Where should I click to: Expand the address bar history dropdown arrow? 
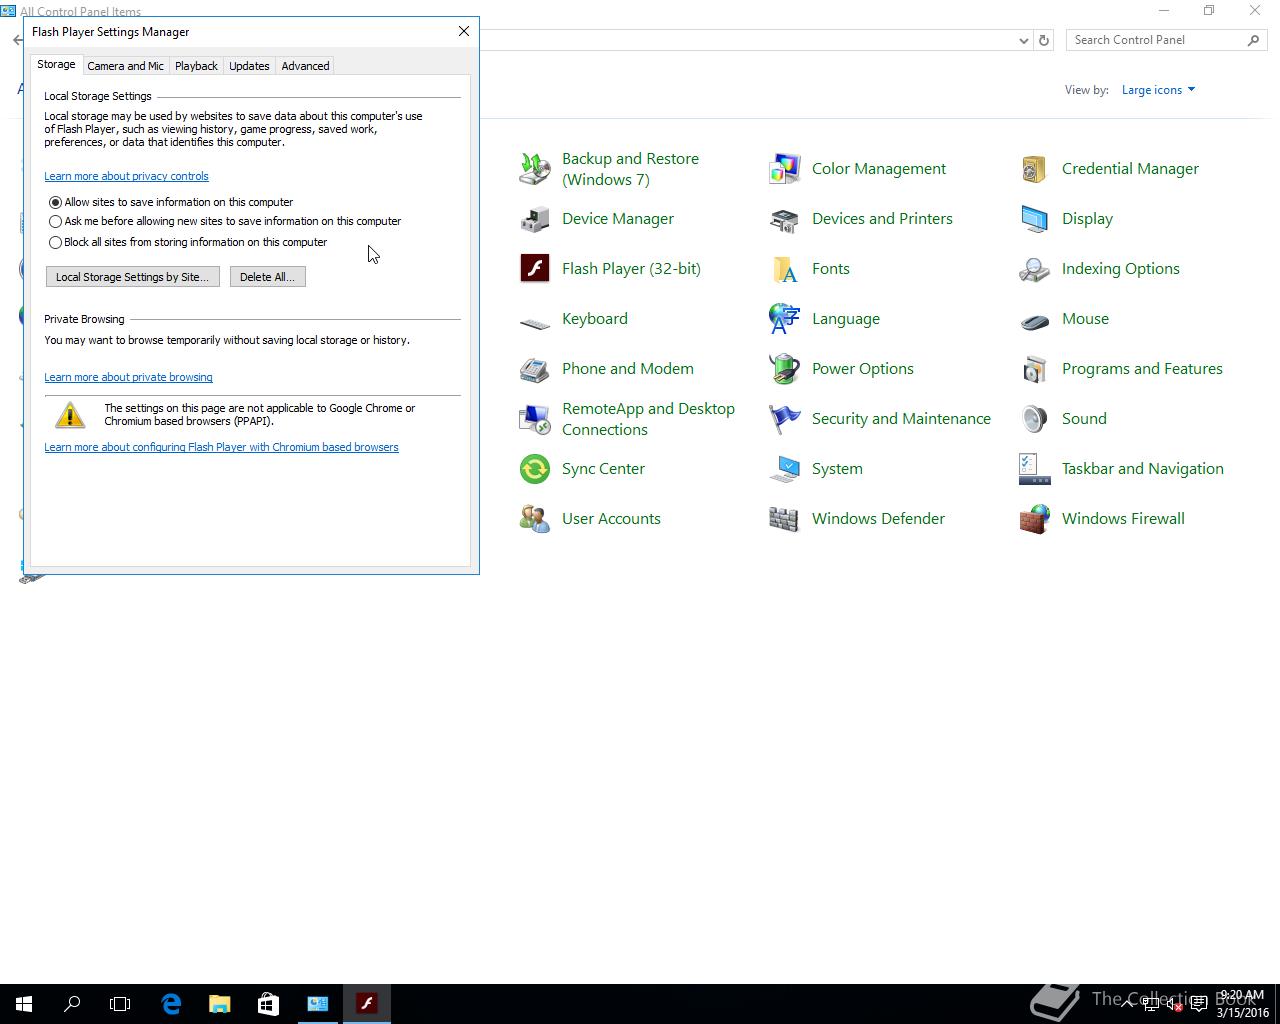click(x=1023, y=40)
